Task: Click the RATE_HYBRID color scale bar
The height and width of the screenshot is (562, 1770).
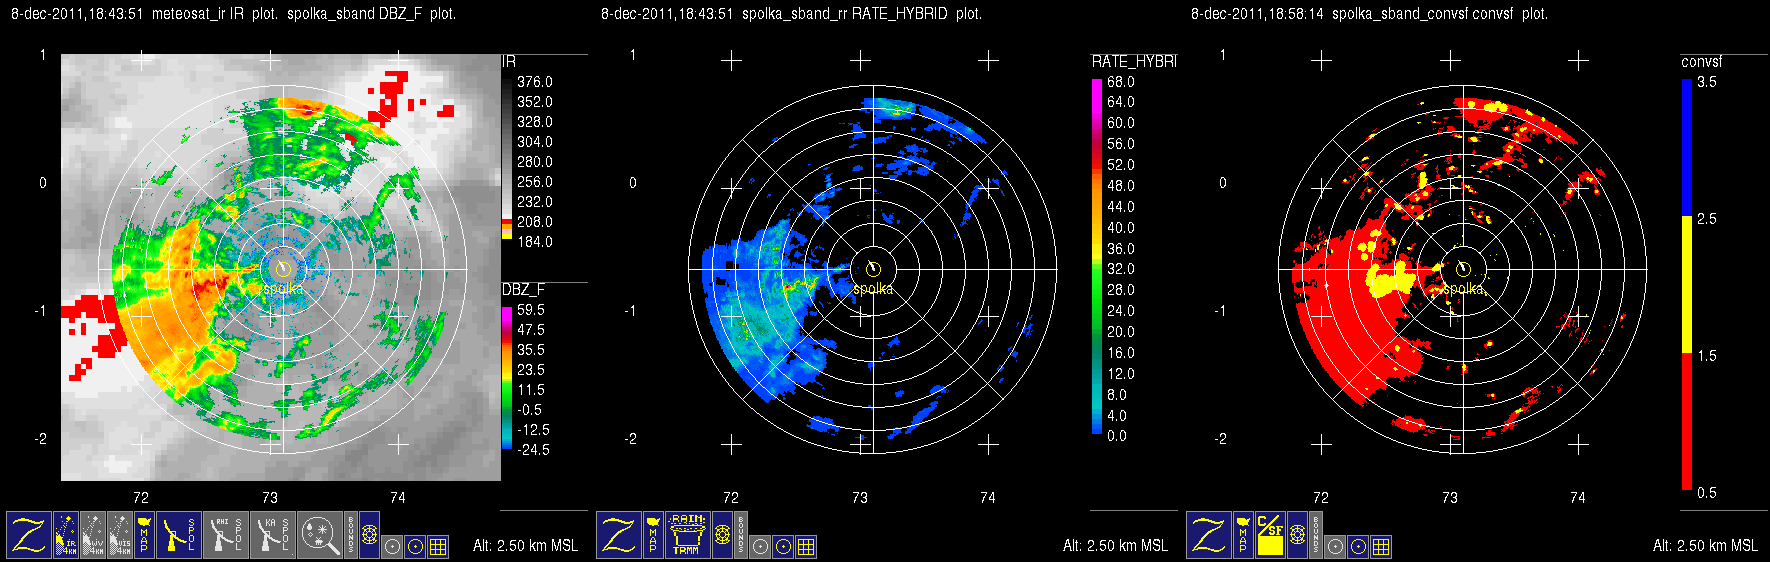Action: click(1097, 256)
